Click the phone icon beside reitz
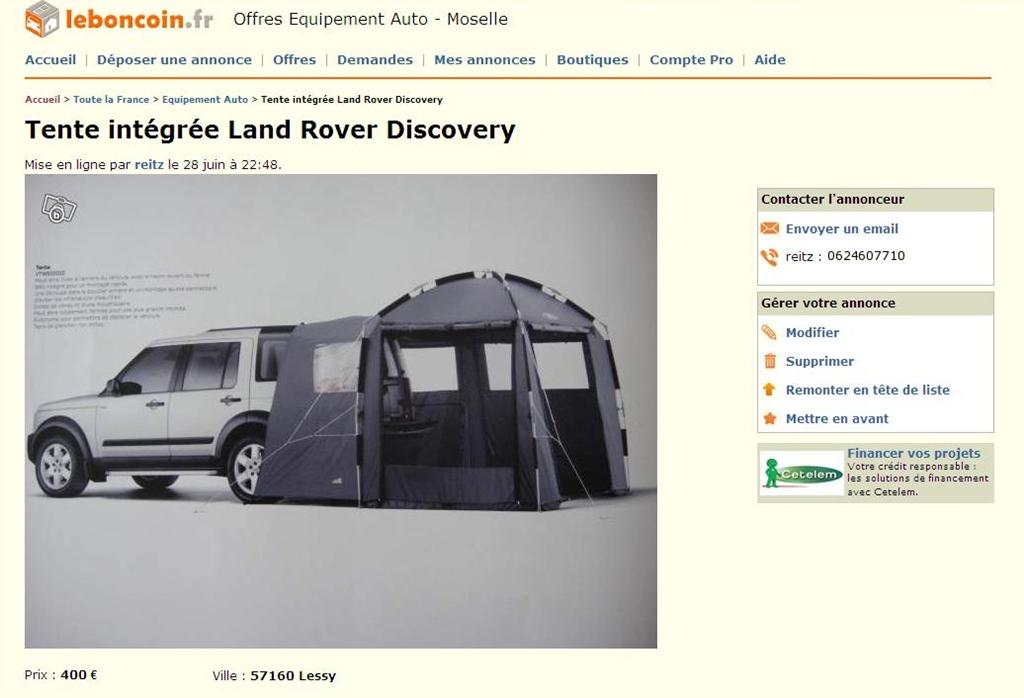 (x=770, y=257)
